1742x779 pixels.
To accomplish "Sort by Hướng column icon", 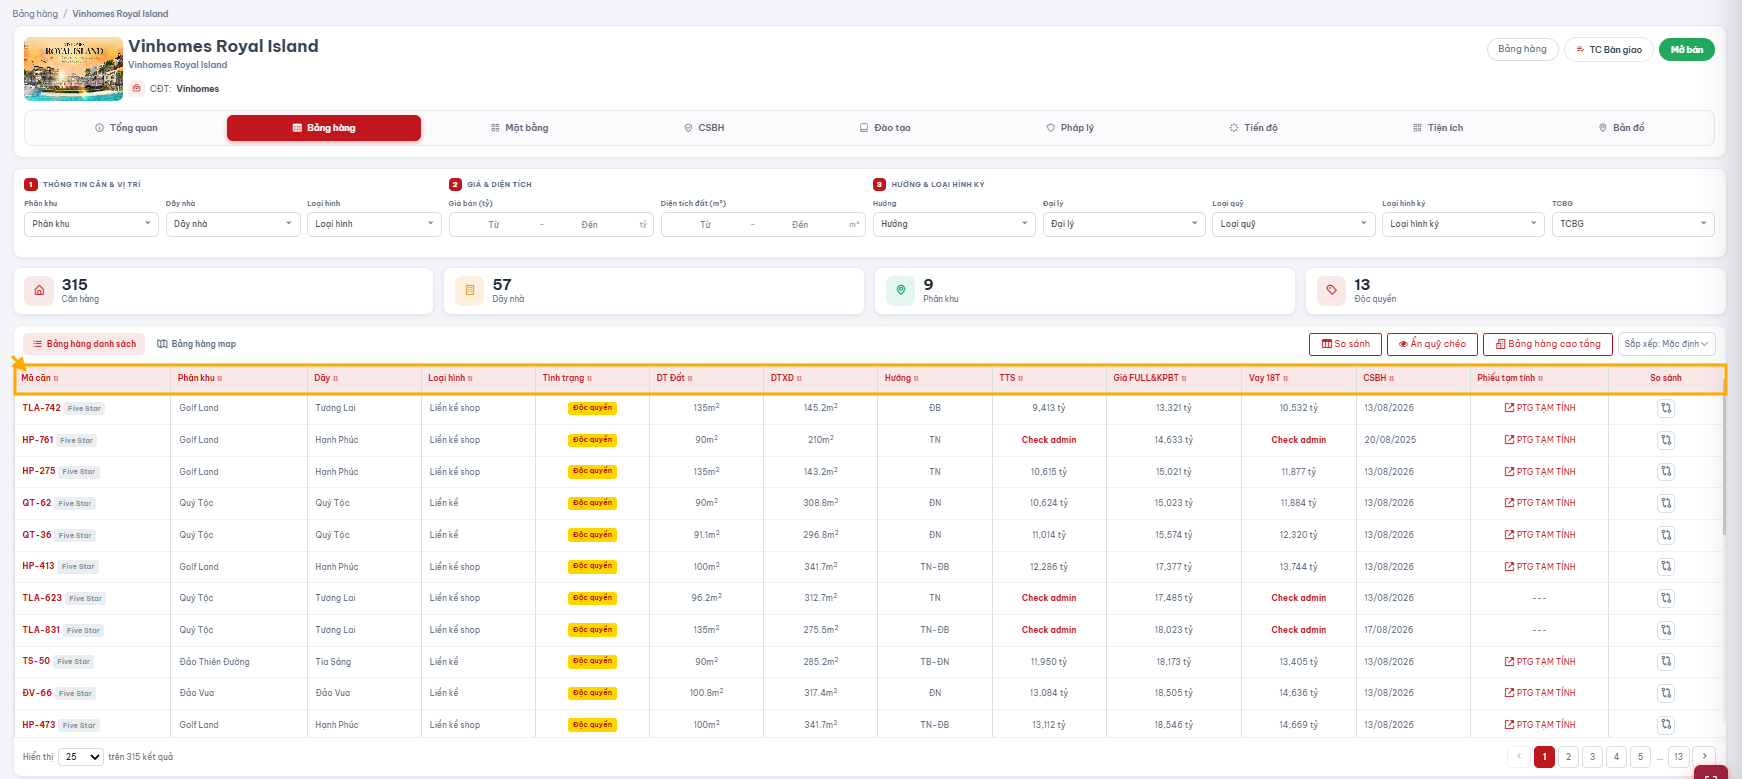I will [916, 379].
